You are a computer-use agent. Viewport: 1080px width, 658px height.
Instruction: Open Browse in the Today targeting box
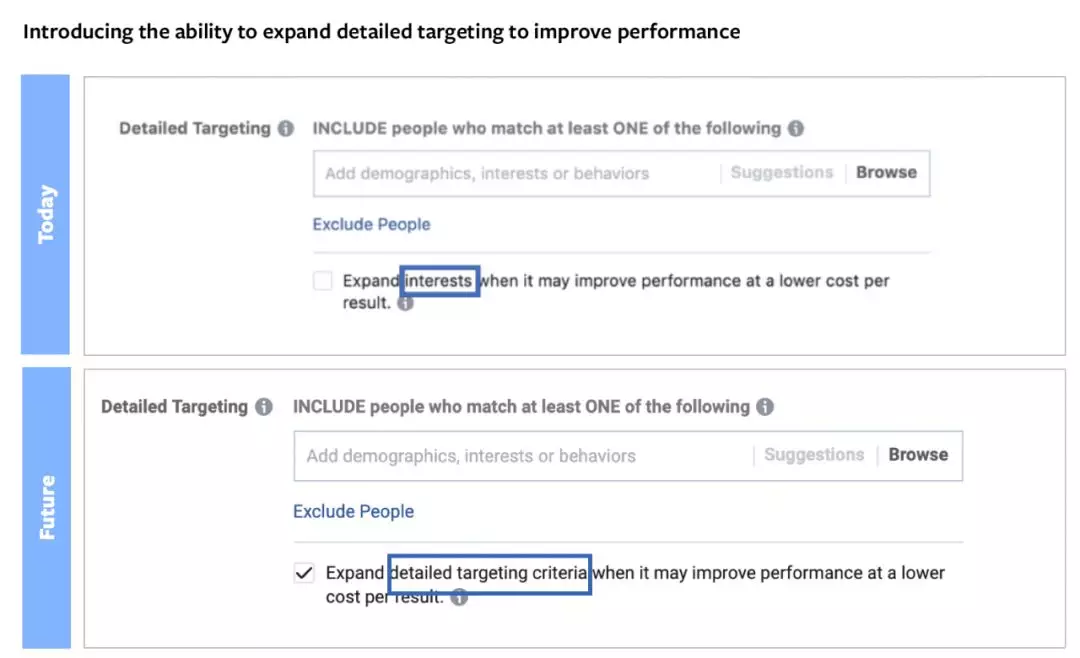[x=886, y=173]
